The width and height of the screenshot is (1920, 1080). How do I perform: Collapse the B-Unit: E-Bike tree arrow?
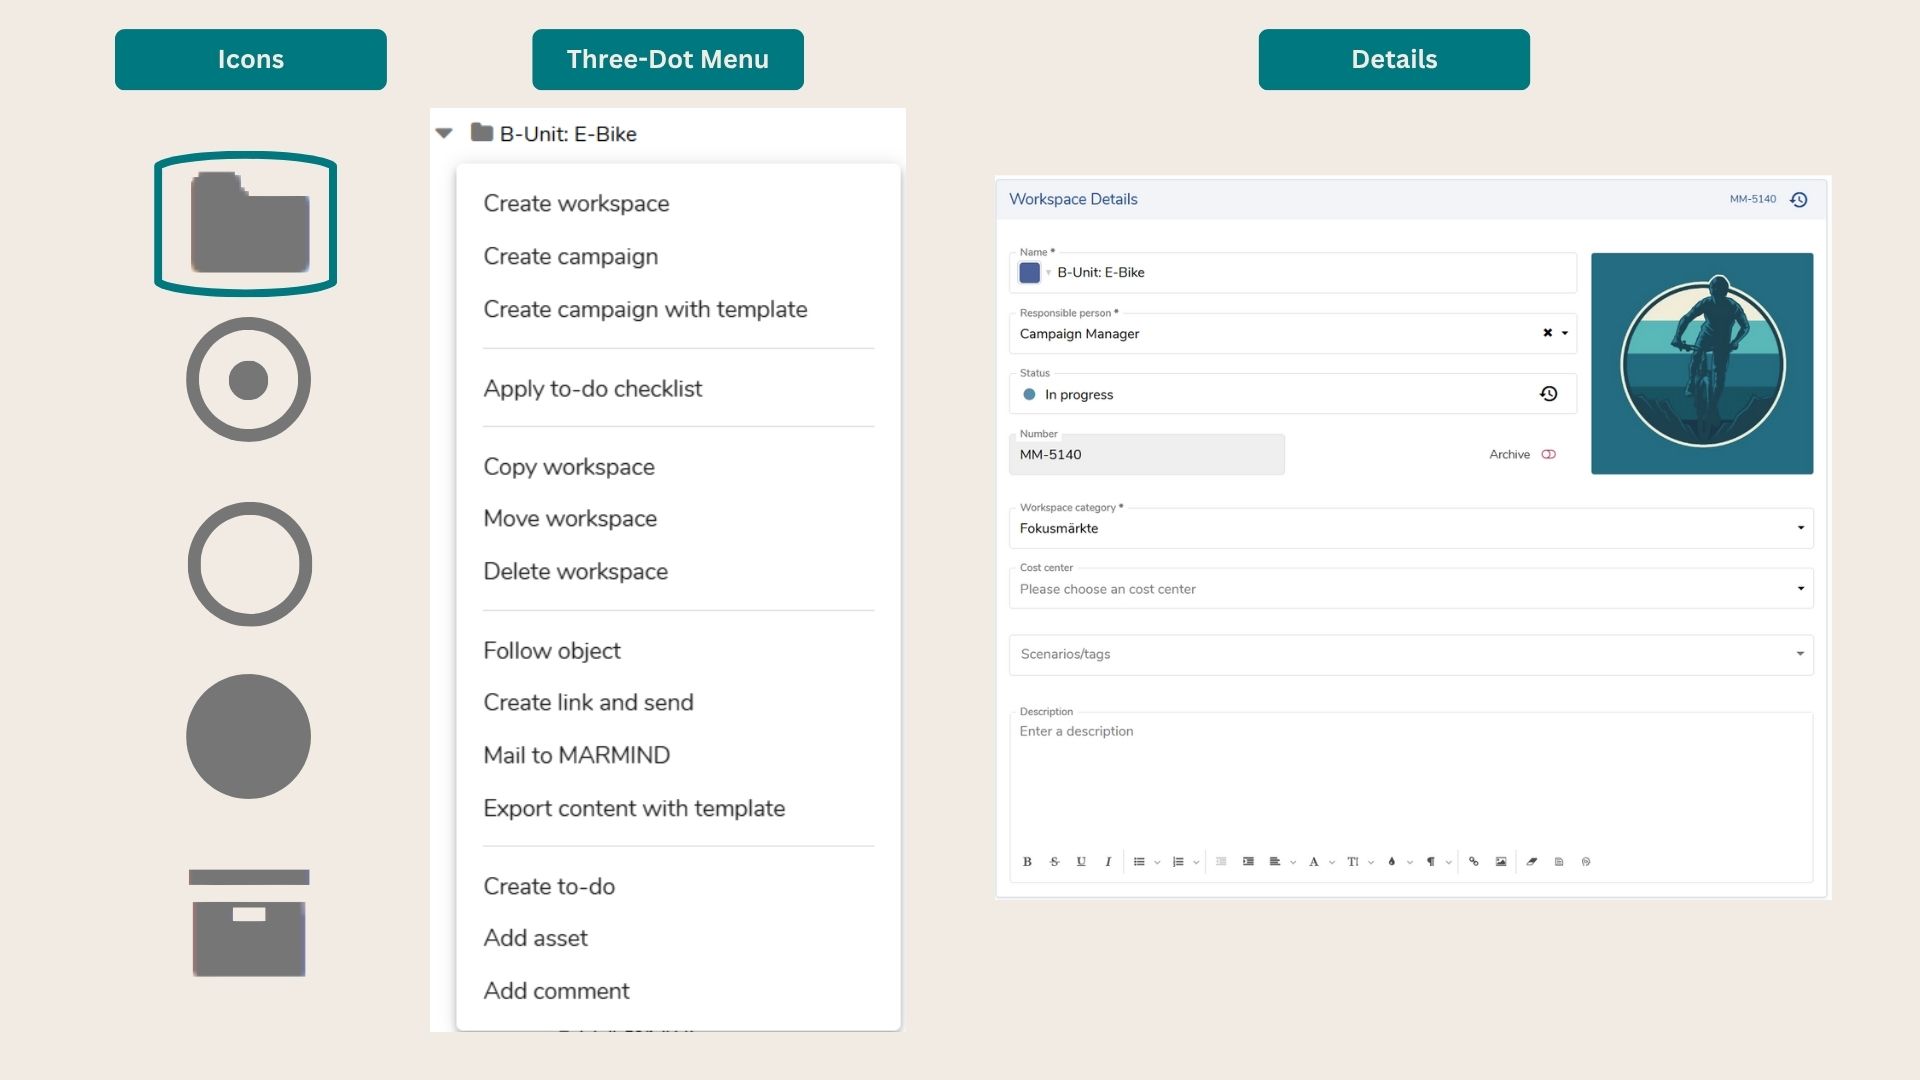point(444,133)
